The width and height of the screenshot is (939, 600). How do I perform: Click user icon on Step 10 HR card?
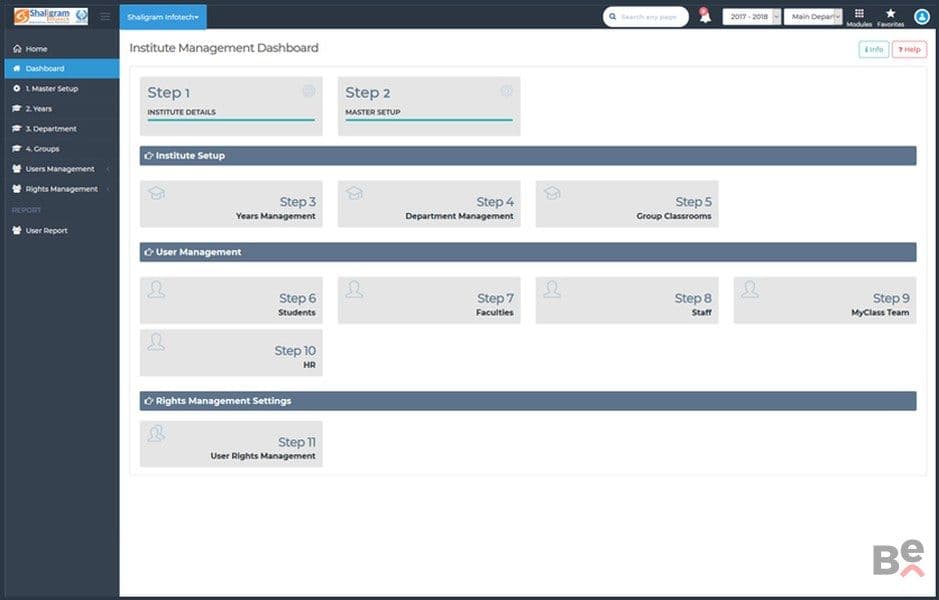[x=156, y=342]
